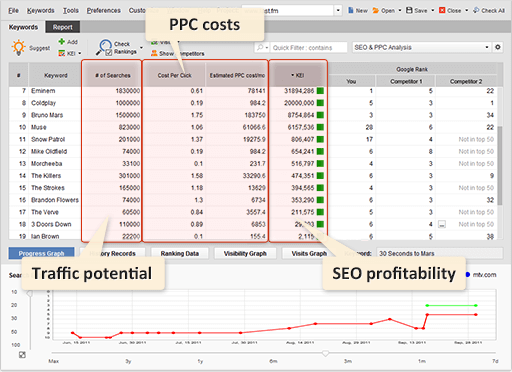Expand the Quick Filter search options arrow
This screenshot has height=372, width=512.
pyautogui.click(x=267, y=48)
